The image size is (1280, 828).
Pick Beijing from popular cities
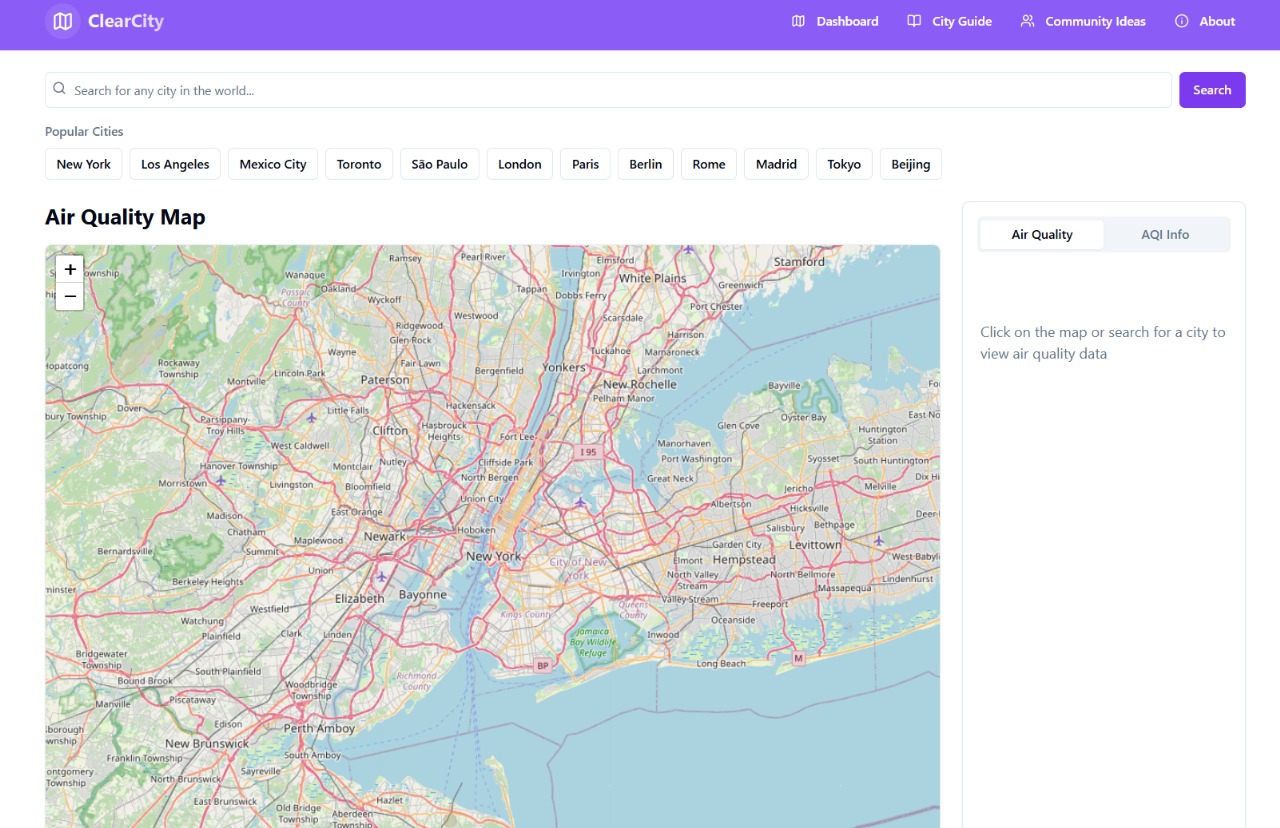coord(910,164)
